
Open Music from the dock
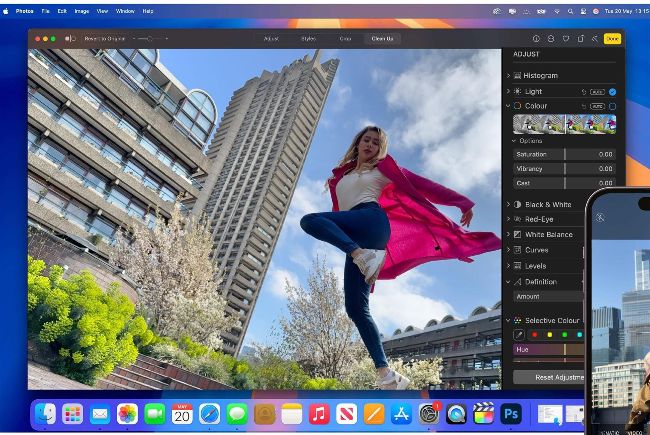[x=319, y=414]
